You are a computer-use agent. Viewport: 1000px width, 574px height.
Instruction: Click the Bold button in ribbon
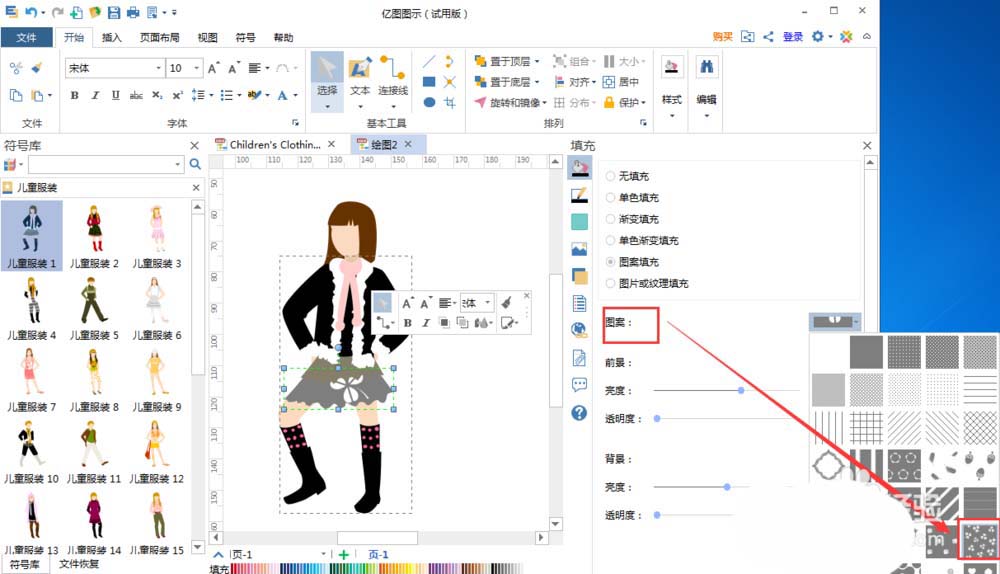pyautogui.click(x=75, y=95)
